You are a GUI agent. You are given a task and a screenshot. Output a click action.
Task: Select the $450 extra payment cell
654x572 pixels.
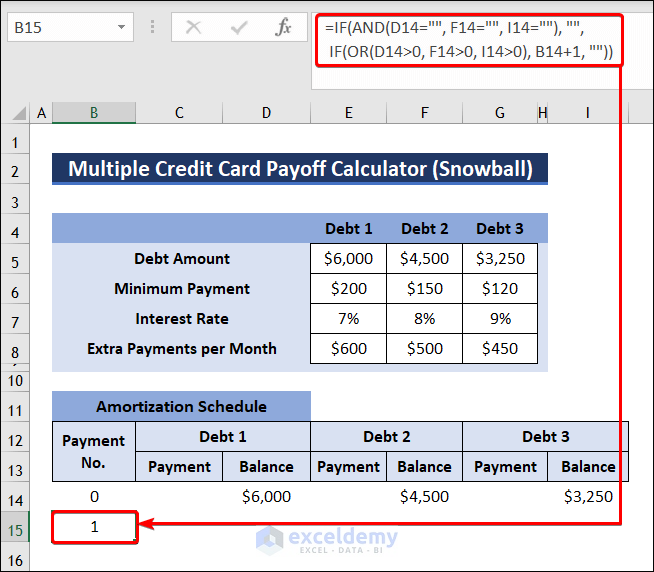coord(500,348)
